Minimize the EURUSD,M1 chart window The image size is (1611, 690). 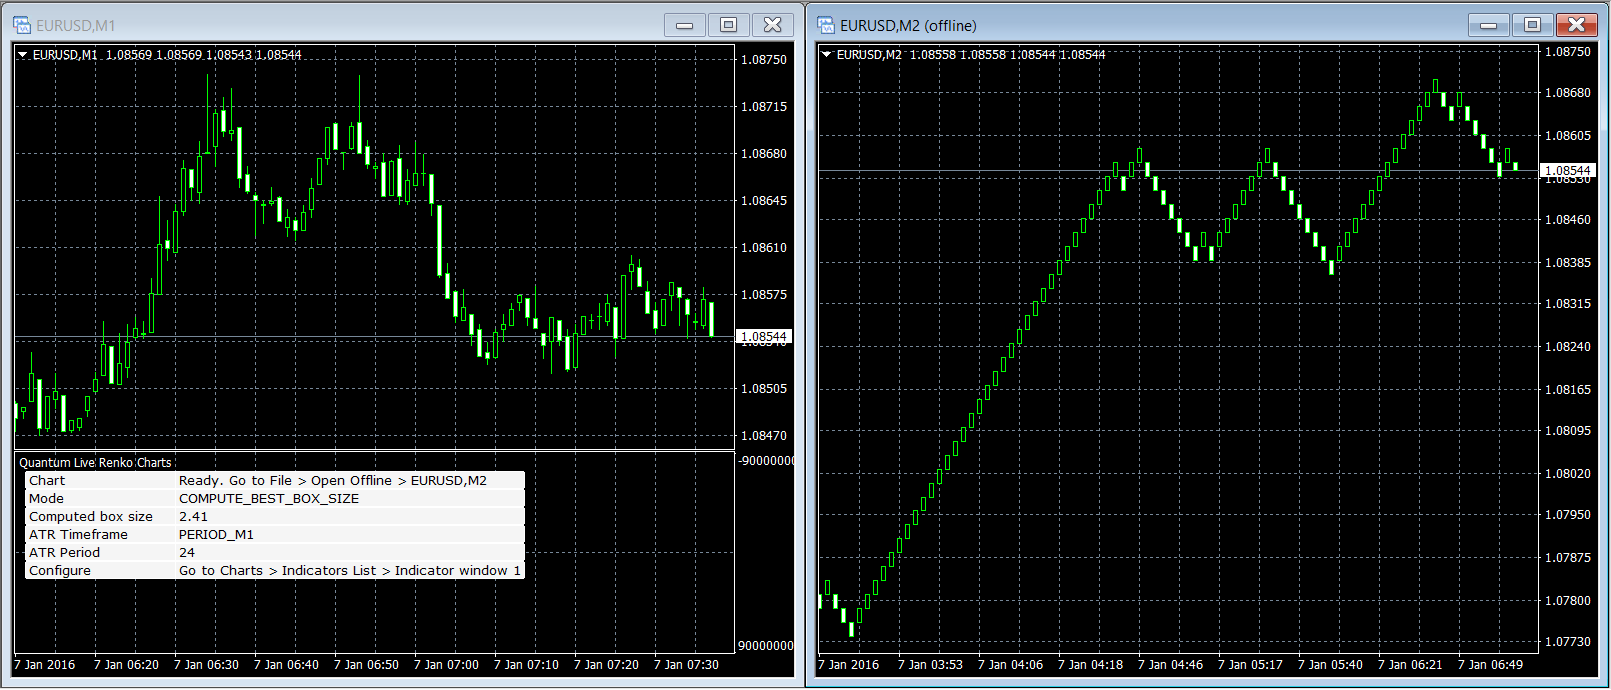tap(685, 25)
